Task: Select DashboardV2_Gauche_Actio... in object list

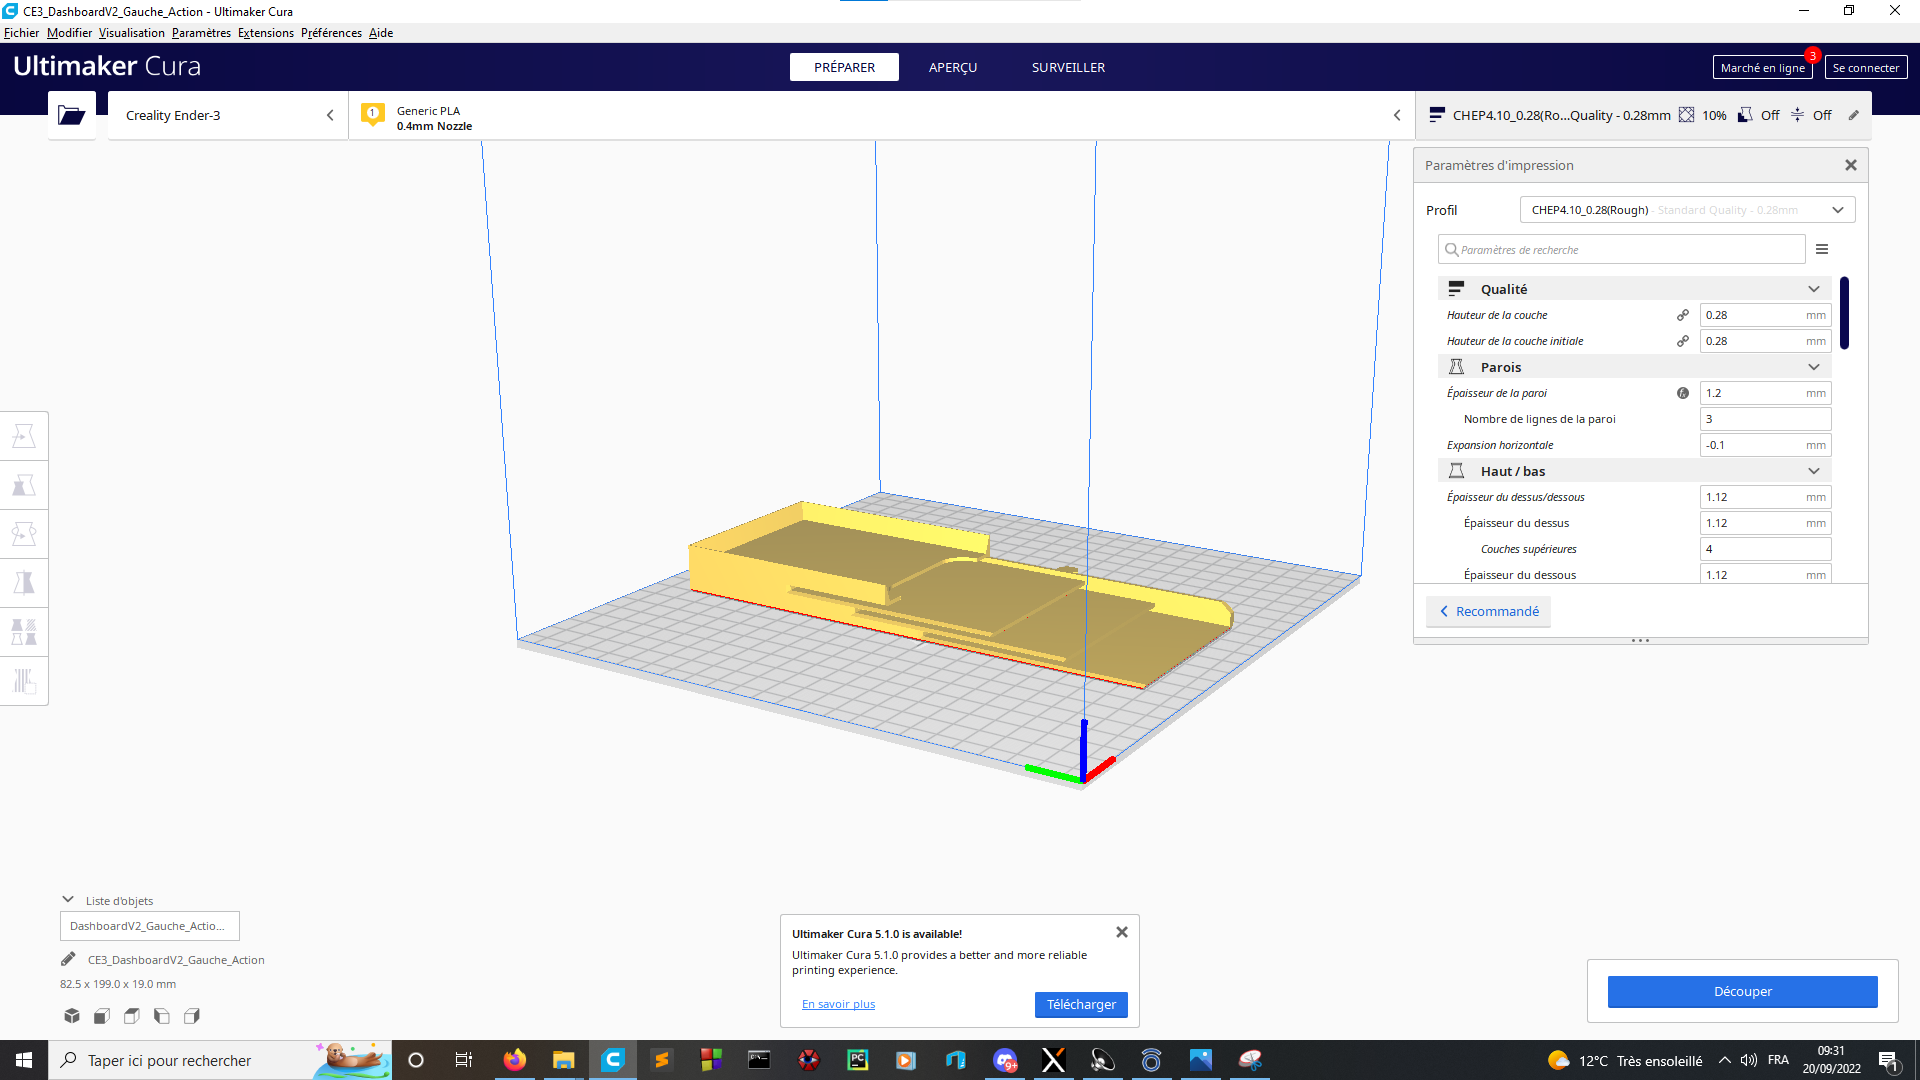Action: tap(150, 926)
